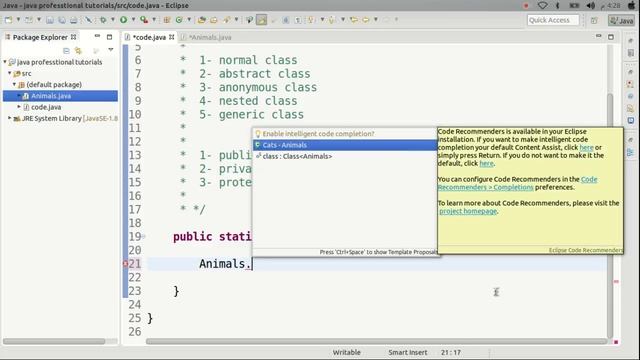Screen dimensions: 640x360
Task: Click the Print toolbar icon
Action: (x=73, y=20)
